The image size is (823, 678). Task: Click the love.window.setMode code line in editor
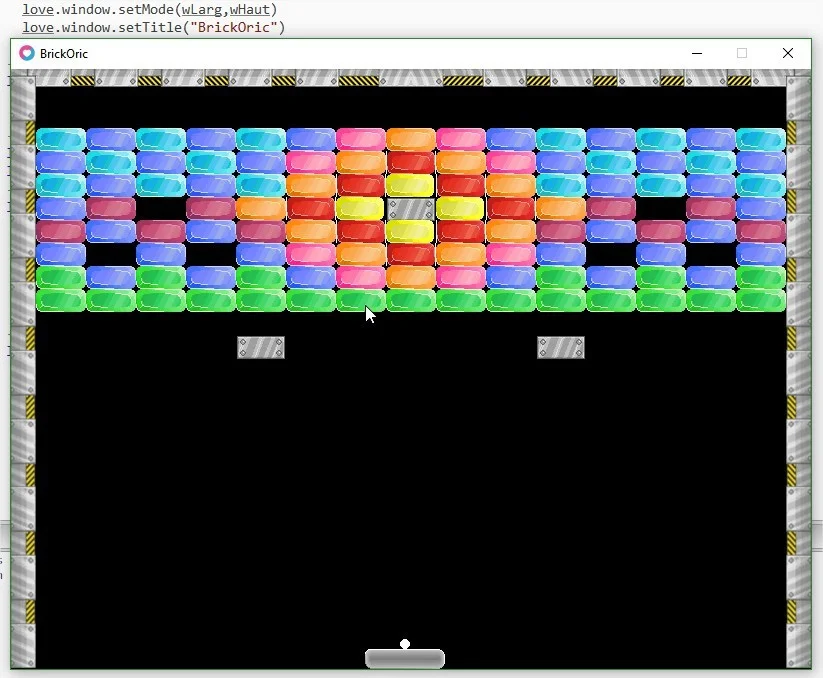(150, 9)
